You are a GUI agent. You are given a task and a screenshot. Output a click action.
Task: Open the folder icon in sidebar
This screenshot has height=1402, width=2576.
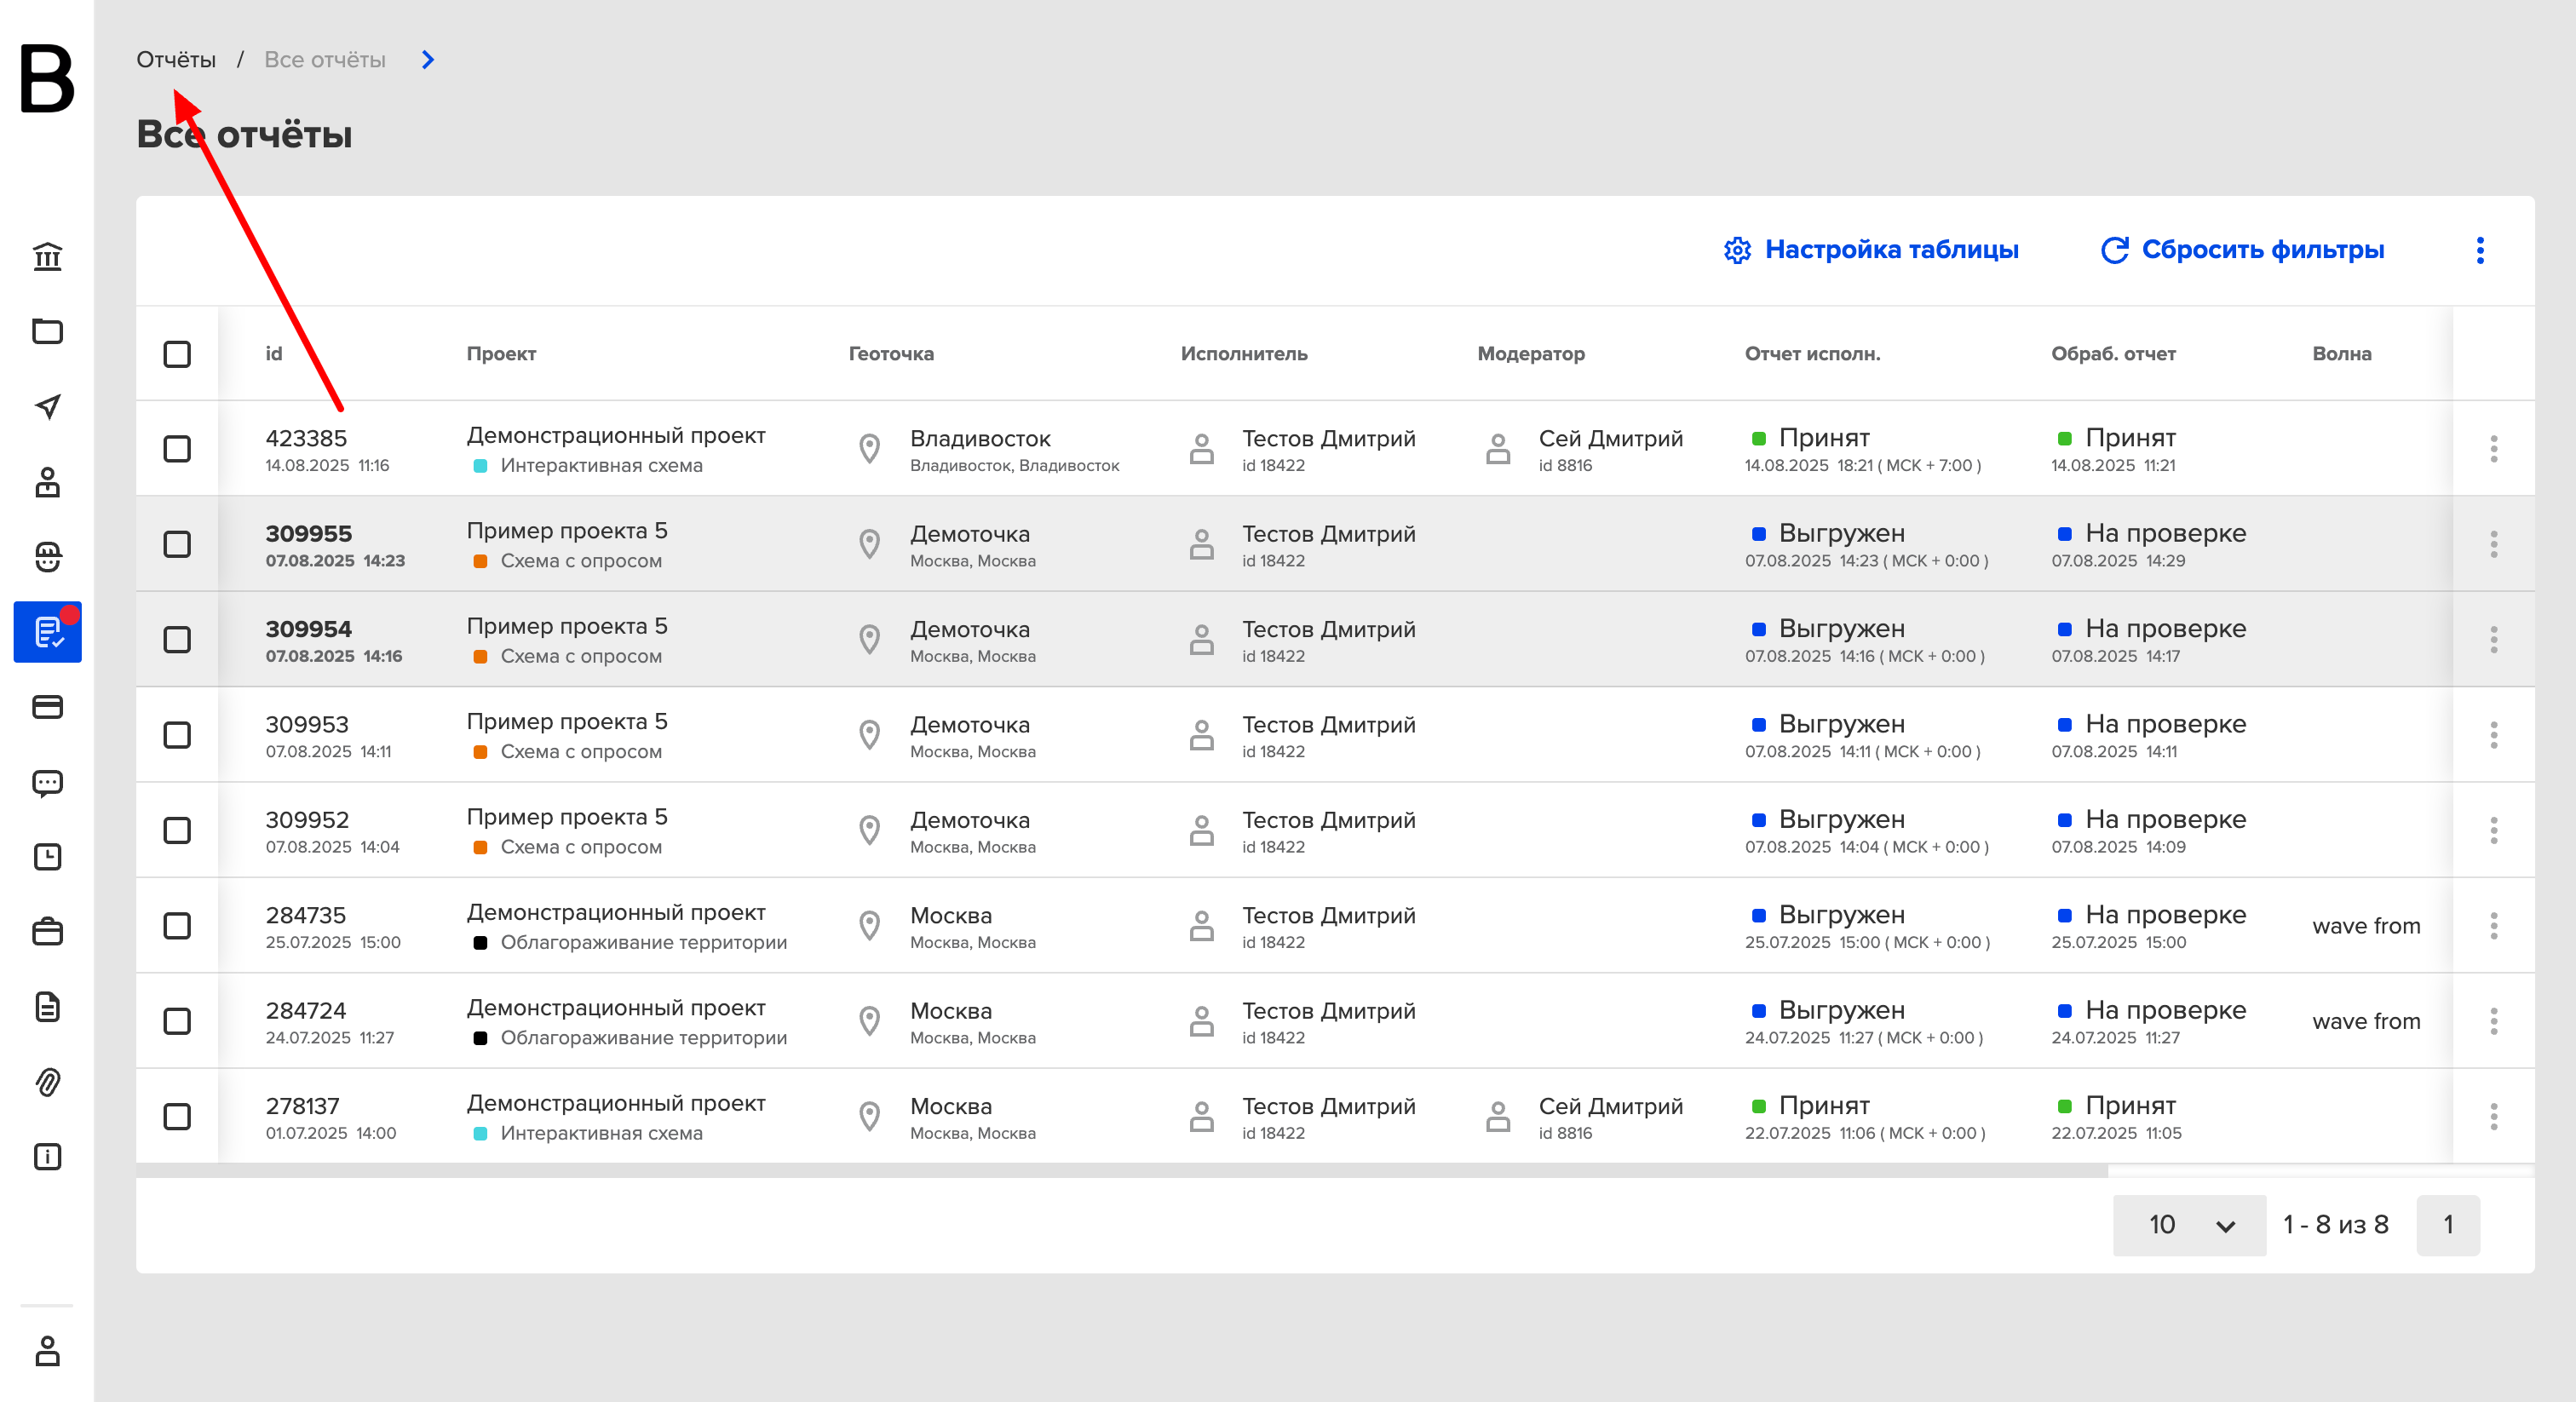pyautogui.click(x=47, y=331)
